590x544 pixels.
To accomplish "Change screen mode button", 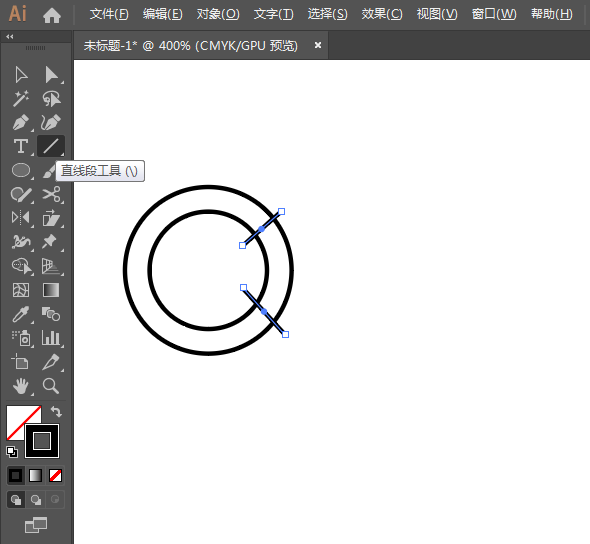I will [36, 525].
